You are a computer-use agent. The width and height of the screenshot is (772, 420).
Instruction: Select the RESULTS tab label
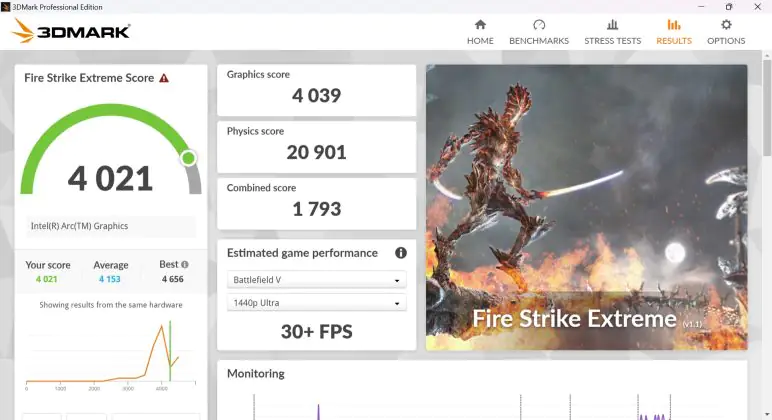tap(674, 41)
